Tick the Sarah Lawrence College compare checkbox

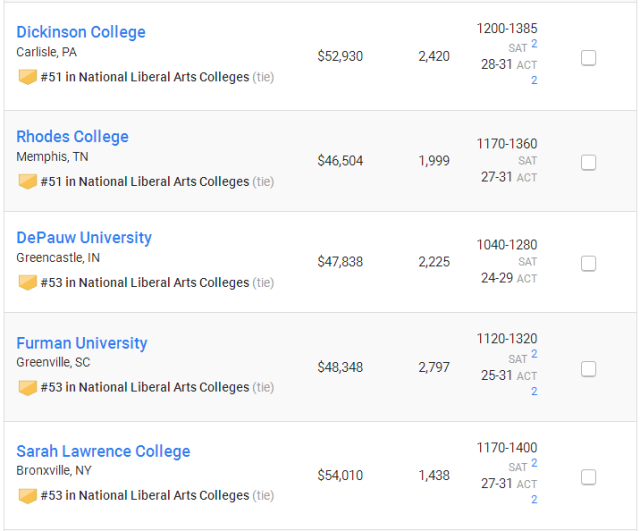coord(588,477)
